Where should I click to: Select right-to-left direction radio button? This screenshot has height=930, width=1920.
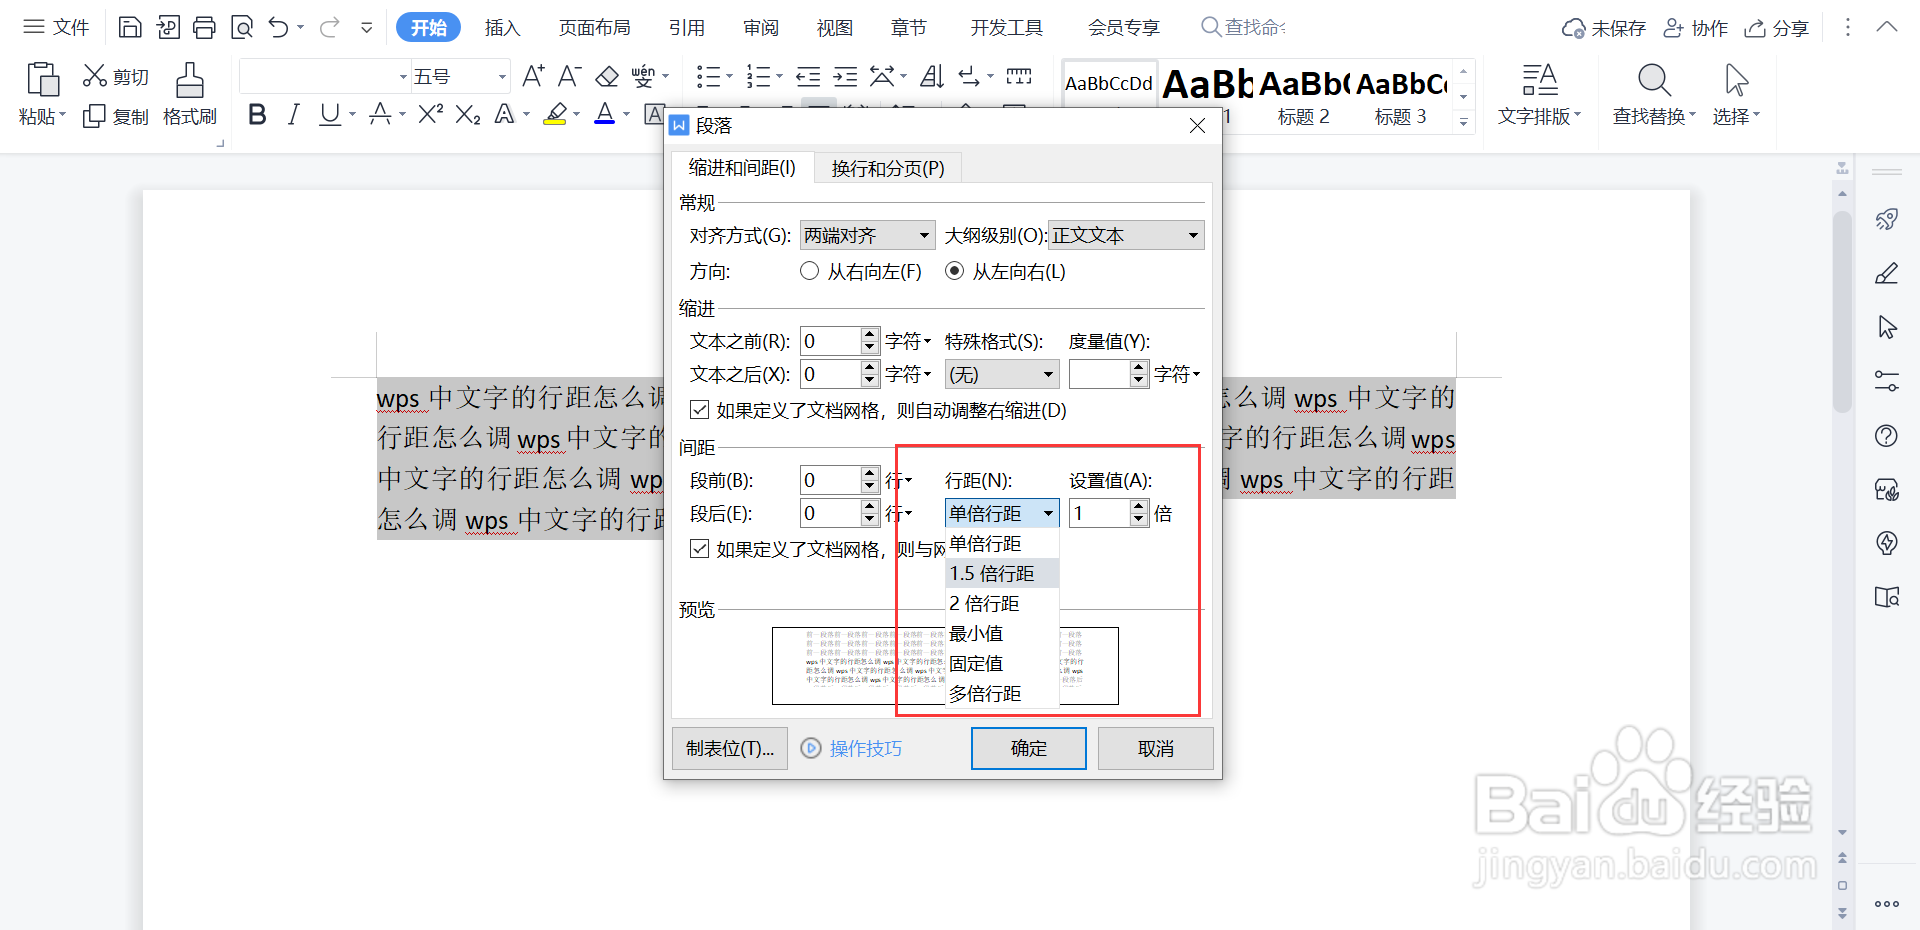(809, 271)
